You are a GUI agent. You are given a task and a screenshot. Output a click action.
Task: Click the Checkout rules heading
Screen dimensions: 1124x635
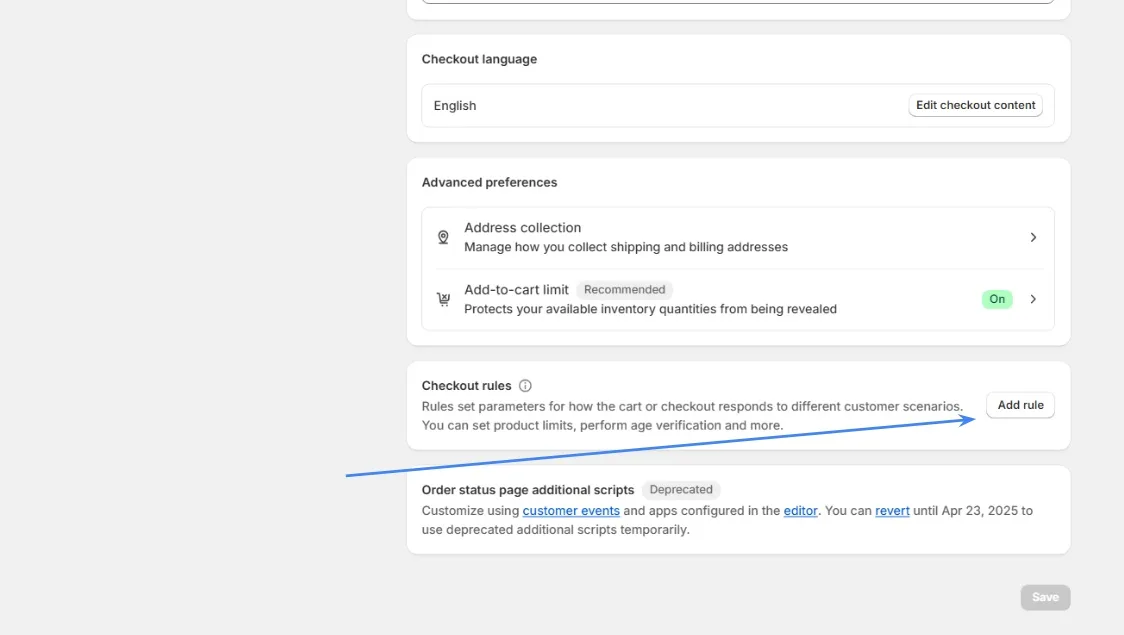pos(467,386)
